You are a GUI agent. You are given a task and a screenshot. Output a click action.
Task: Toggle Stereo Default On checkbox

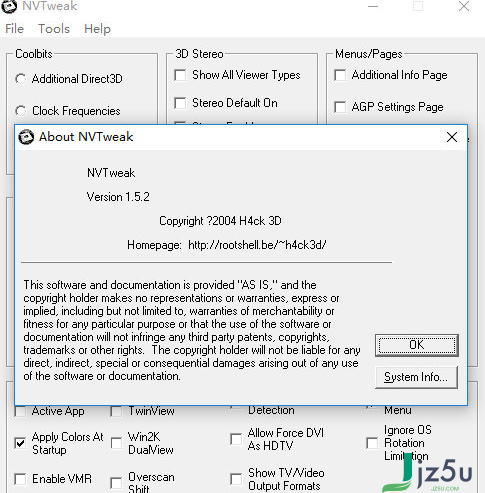point(180,103)
